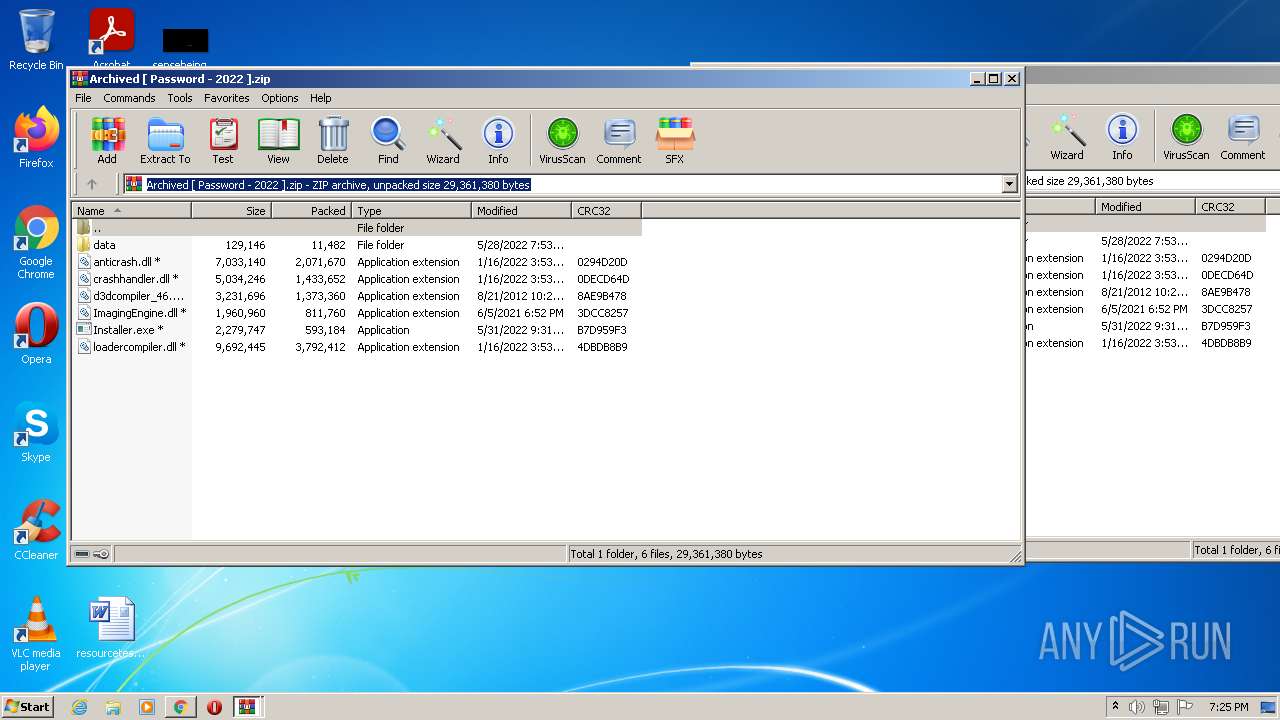Open Firefox desktop shortcut
1280x720 pixels.
point(36,138)
